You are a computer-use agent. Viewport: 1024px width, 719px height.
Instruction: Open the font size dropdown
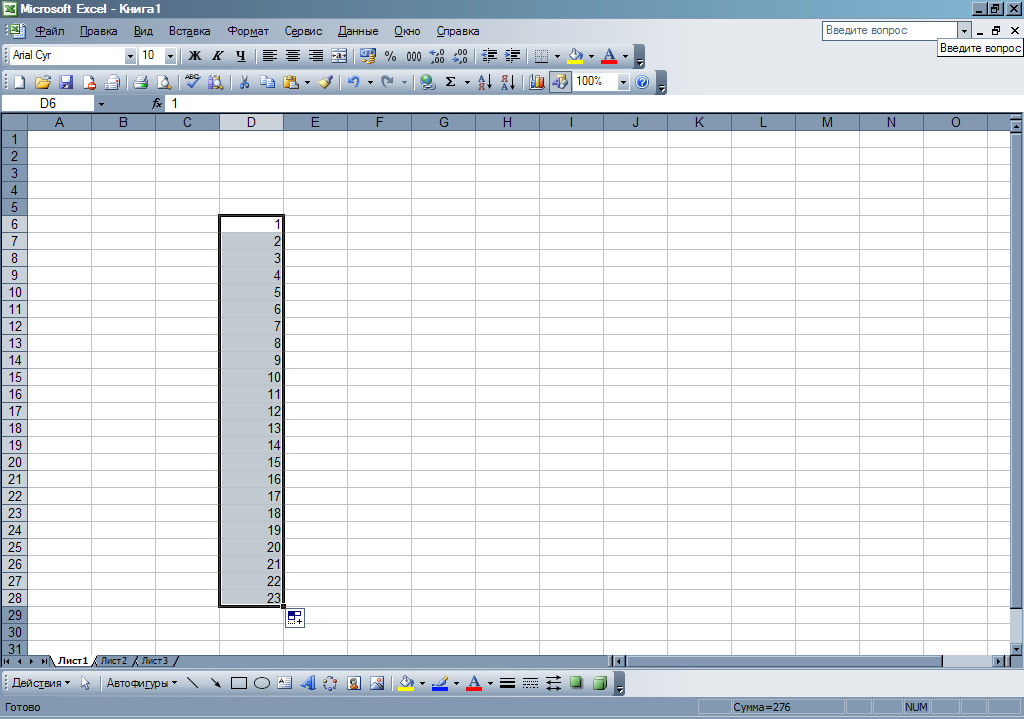click(170, 56)
